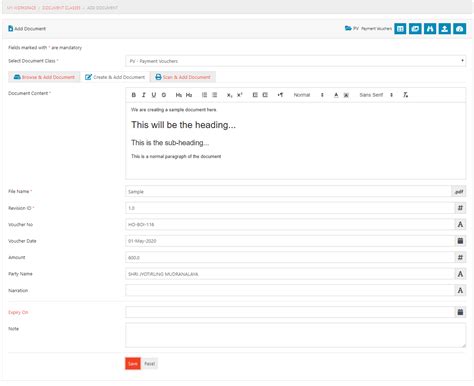Screen dimensions: 474x386
Task: Apply subscript formatting
Action: 229,95
